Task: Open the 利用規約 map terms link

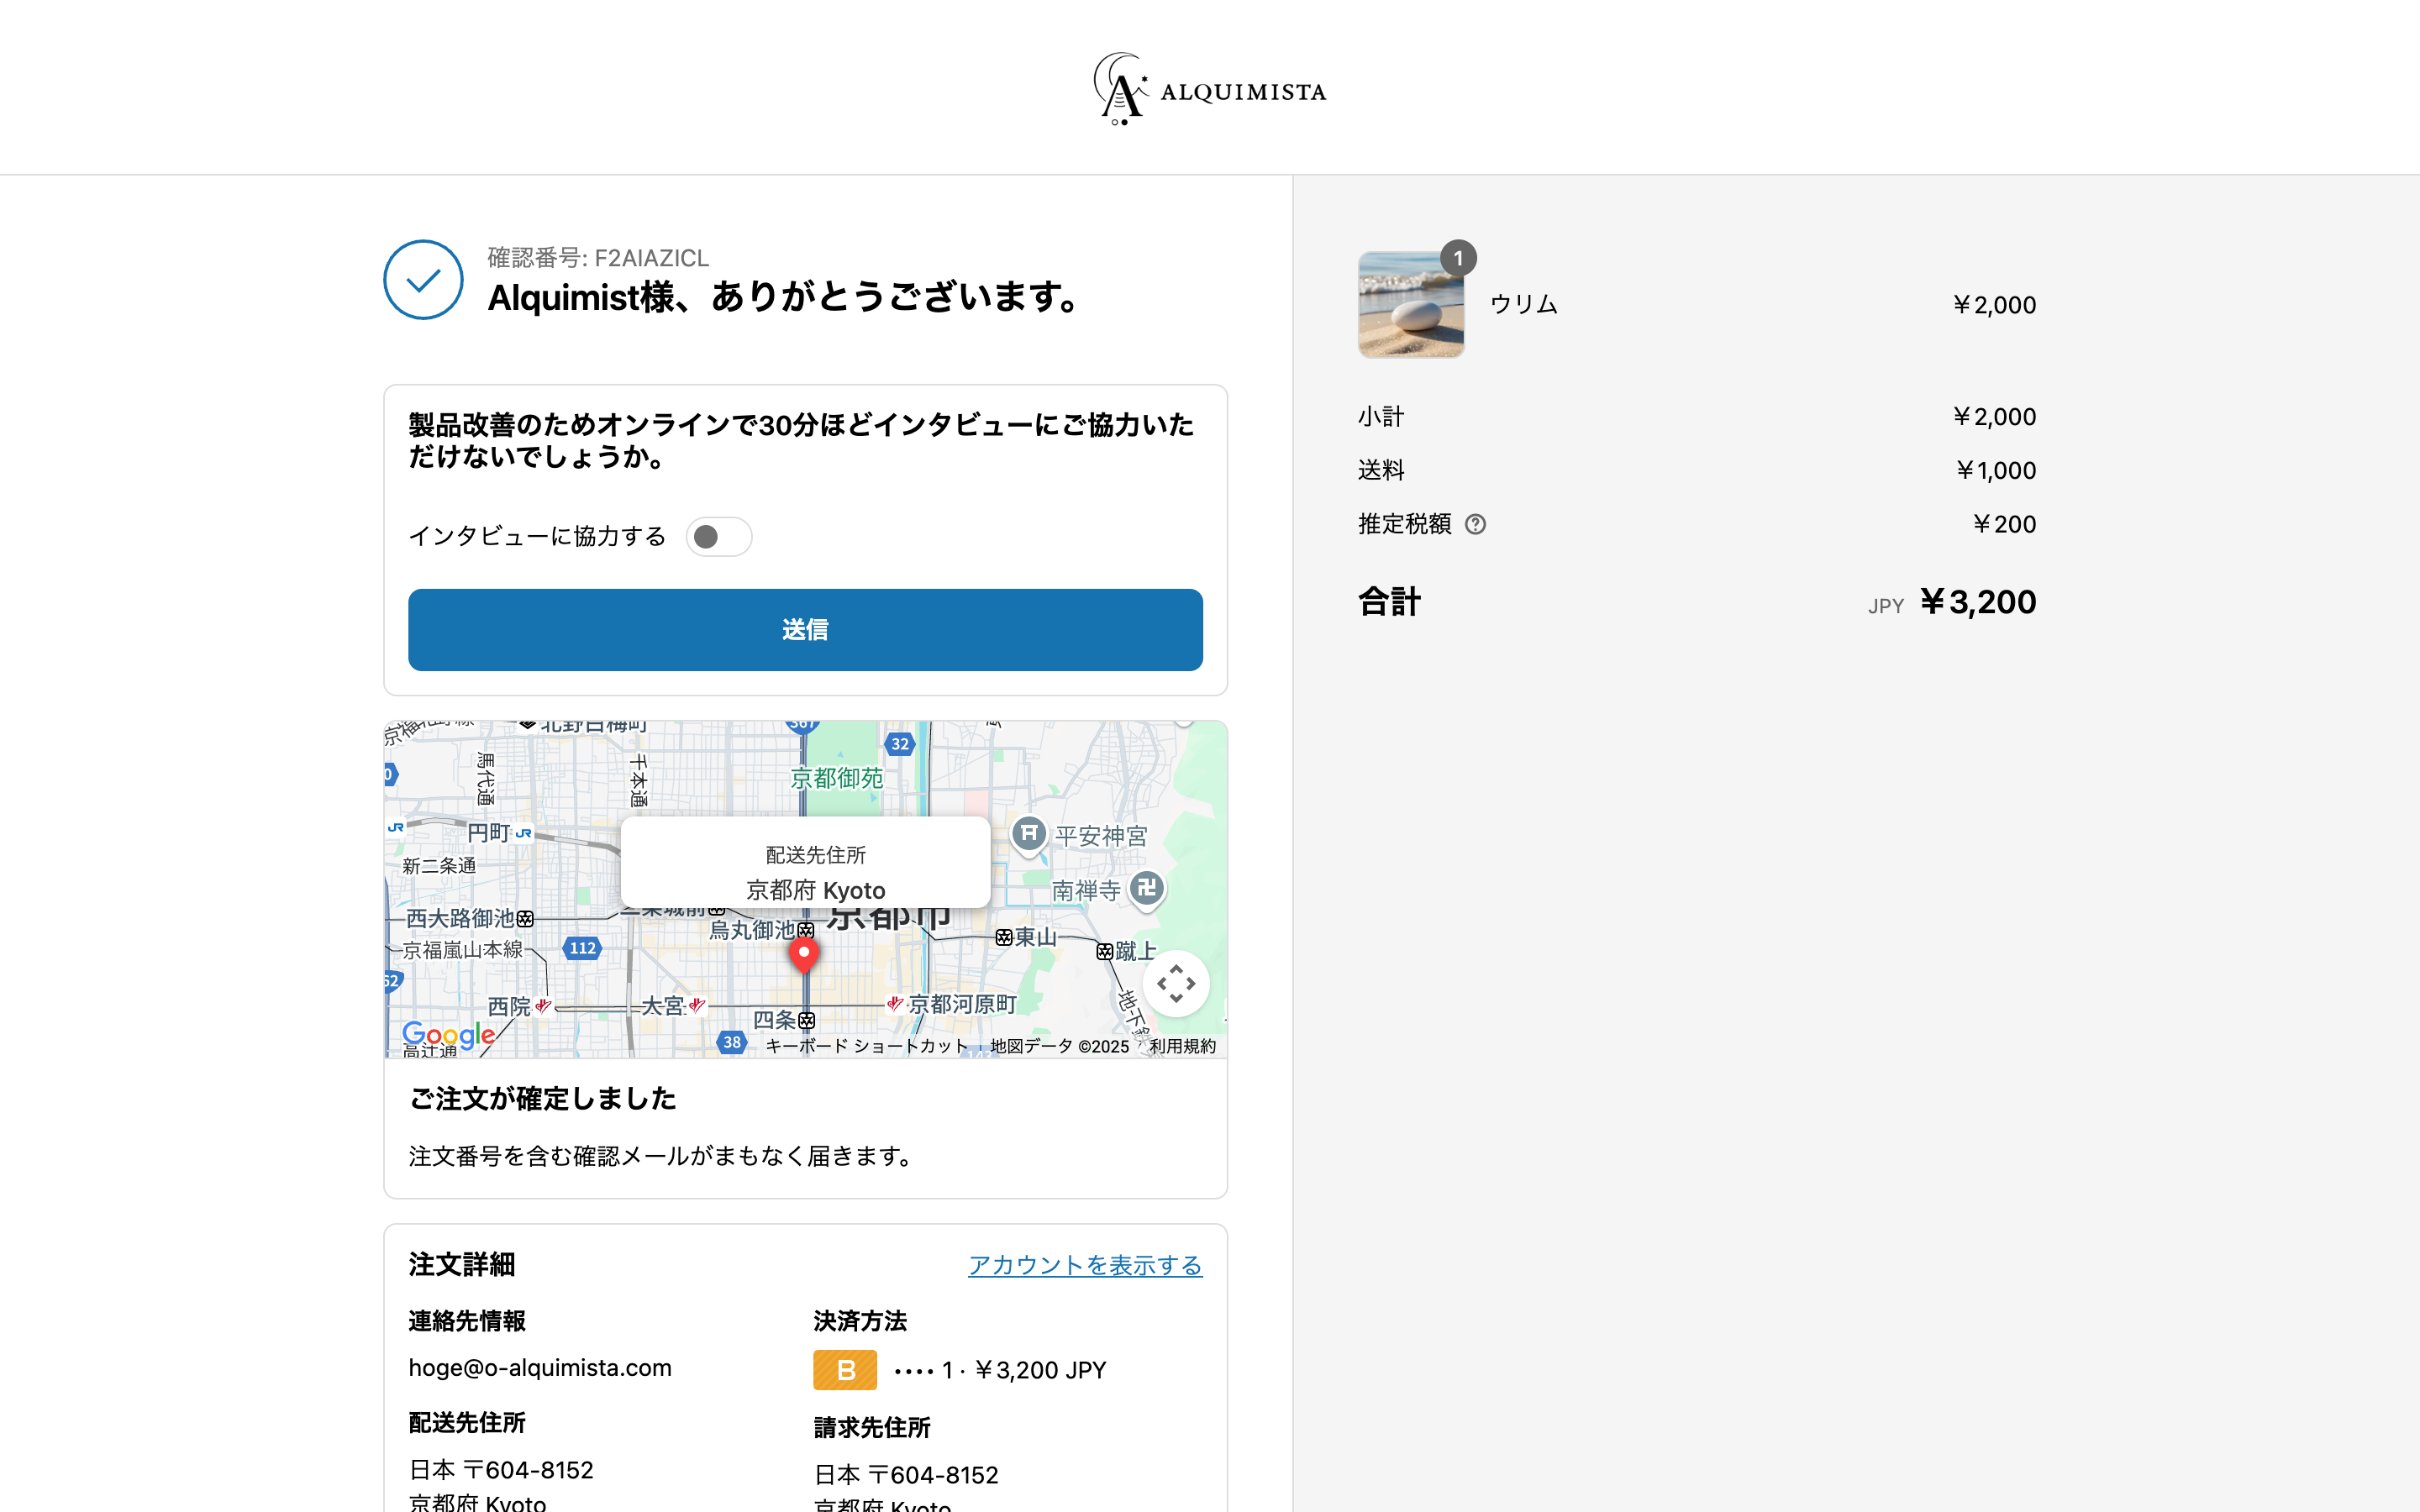Action: [1182, 1046]
